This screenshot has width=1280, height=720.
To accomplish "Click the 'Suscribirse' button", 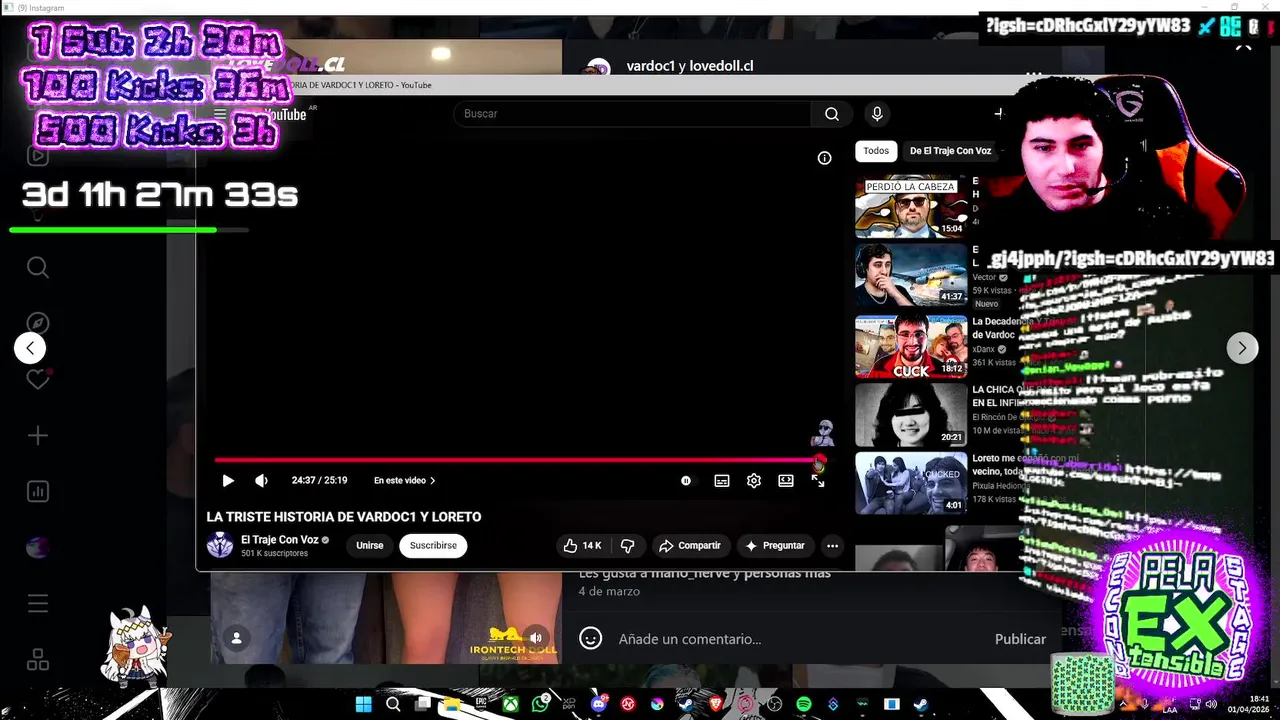I will [433, 546].
